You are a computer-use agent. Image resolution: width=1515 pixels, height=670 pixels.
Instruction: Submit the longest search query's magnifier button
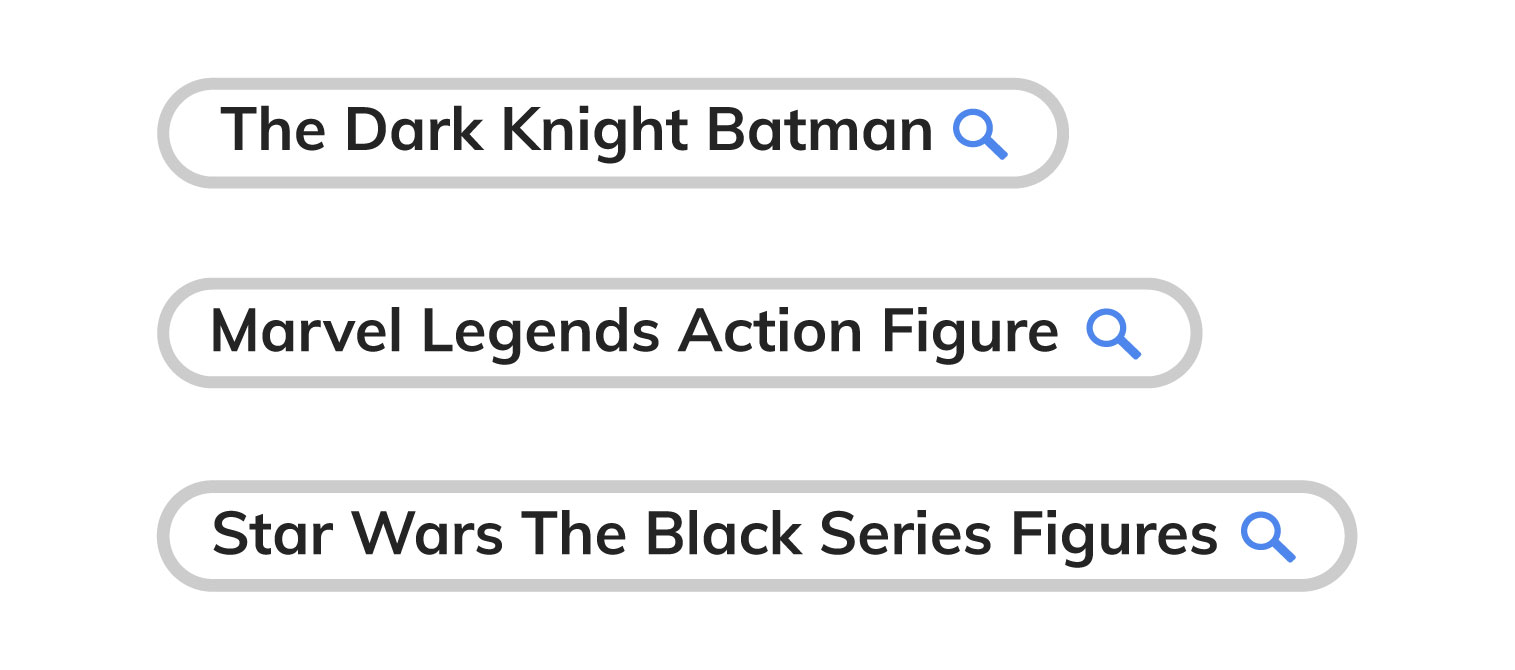tap(1267, 537)
